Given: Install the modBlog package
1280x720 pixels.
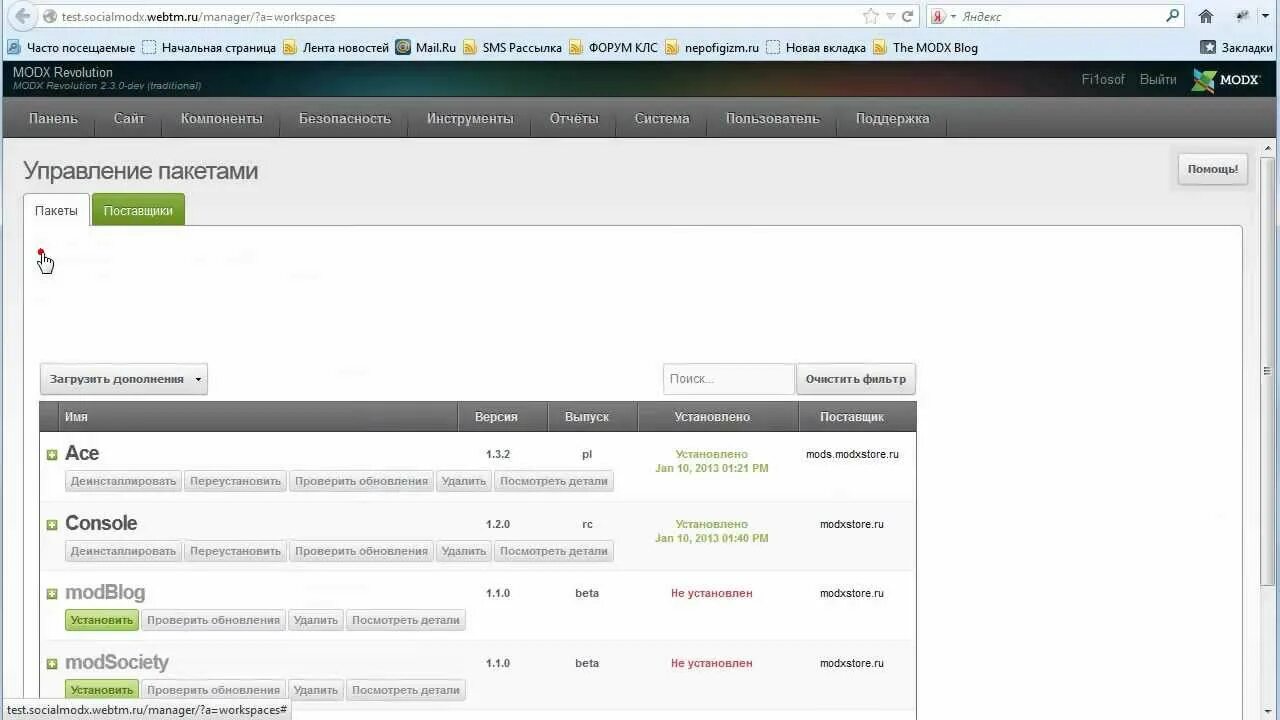Looking at the screenshot, I should click(102, 620).
